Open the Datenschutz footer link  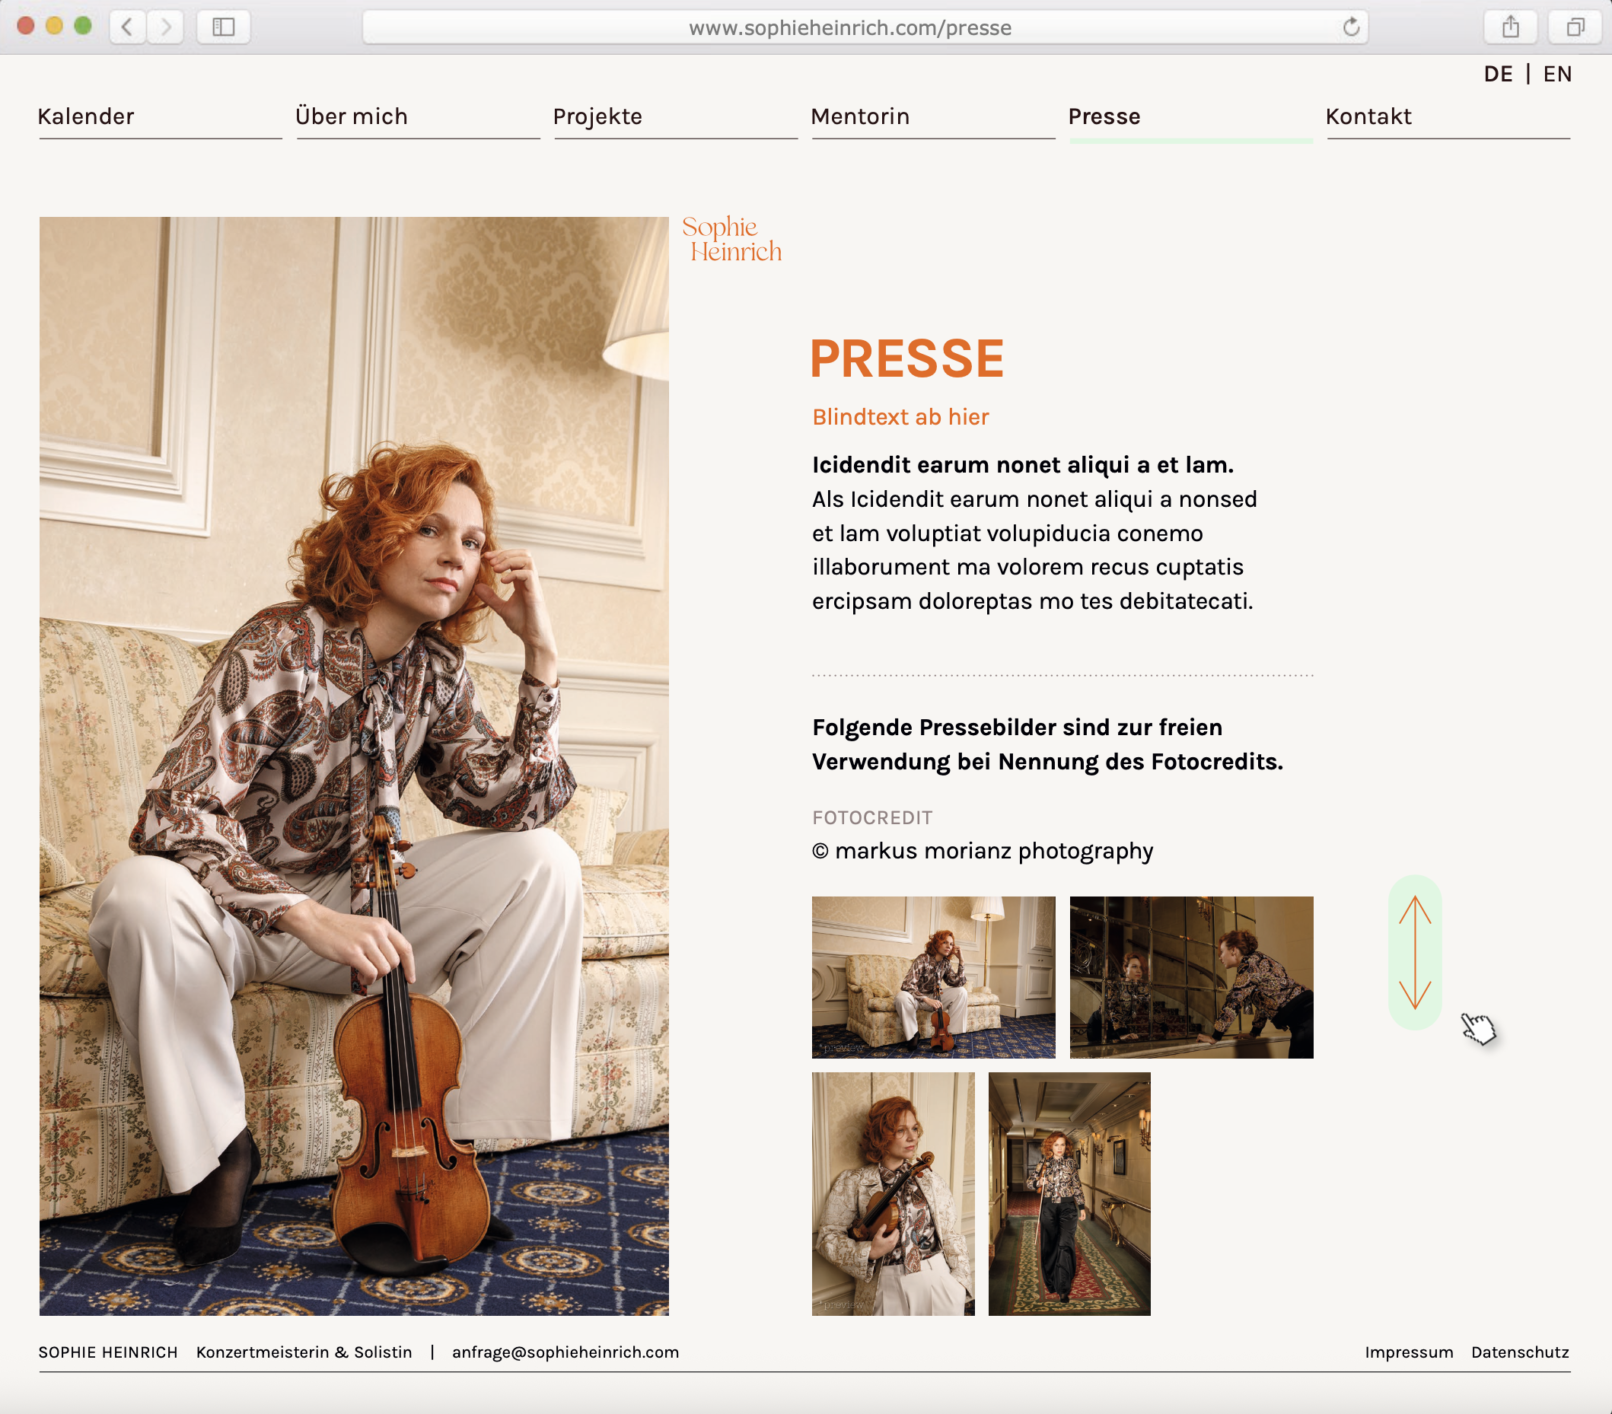pos(1520,1352)
